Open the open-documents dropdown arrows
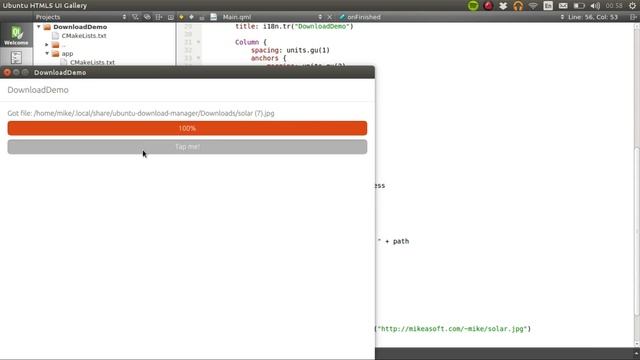This screenshot has width=640, height=360. [x=320, y=17]
